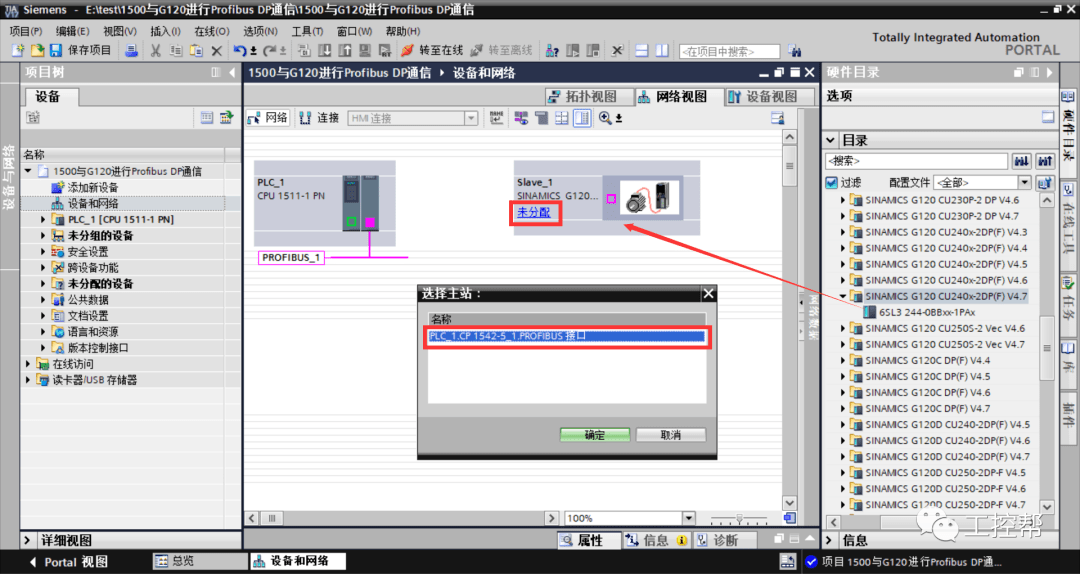Expand the PLC_1 [CPU 1511-1 PN] tree node
Screen dimensions: 1080x574
click(43, 220)
